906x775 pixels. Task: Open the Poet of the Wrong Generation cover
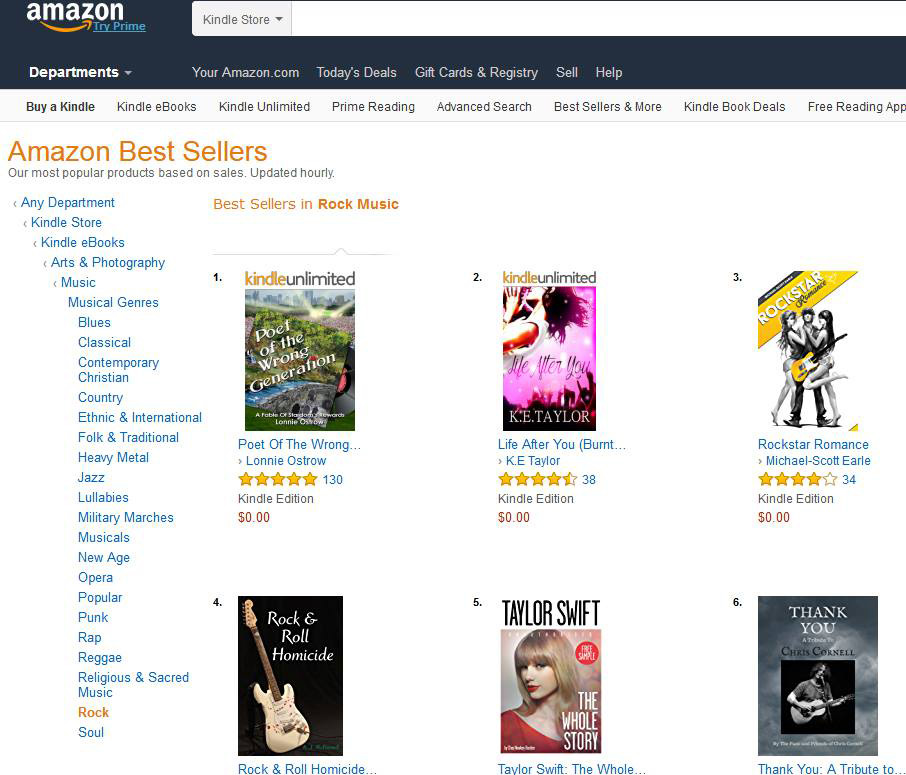(300, 360)
